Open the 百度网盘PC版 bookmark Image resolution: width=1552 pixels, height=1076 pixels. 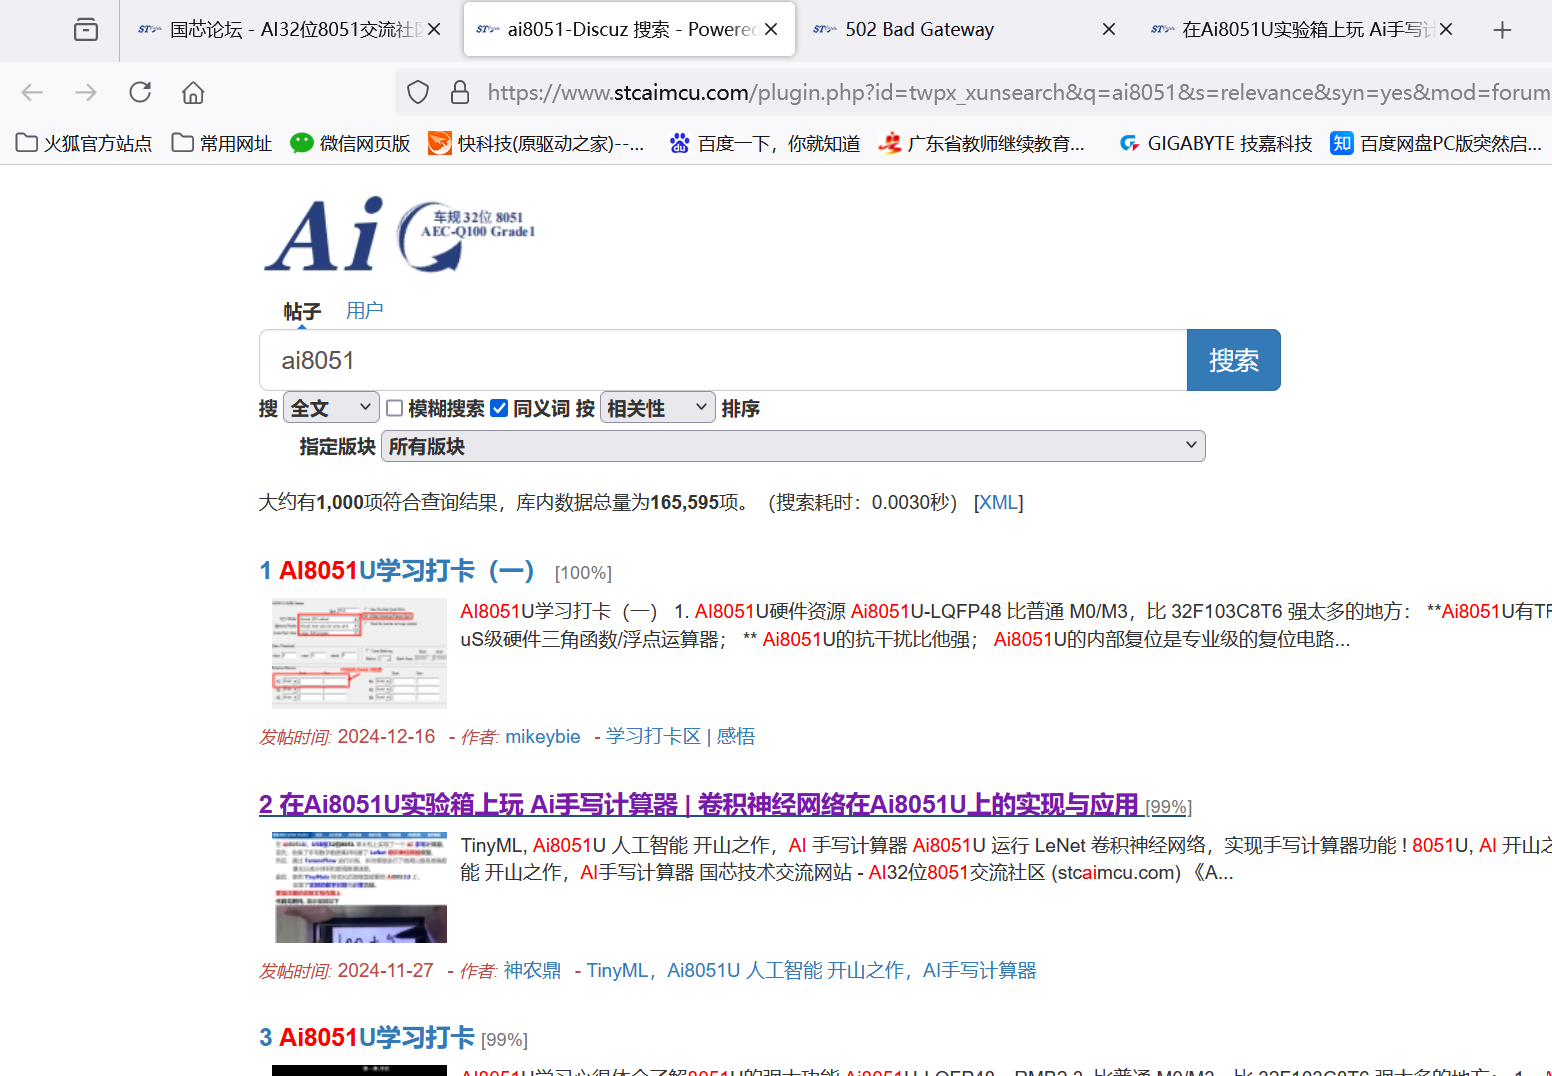1436,143
